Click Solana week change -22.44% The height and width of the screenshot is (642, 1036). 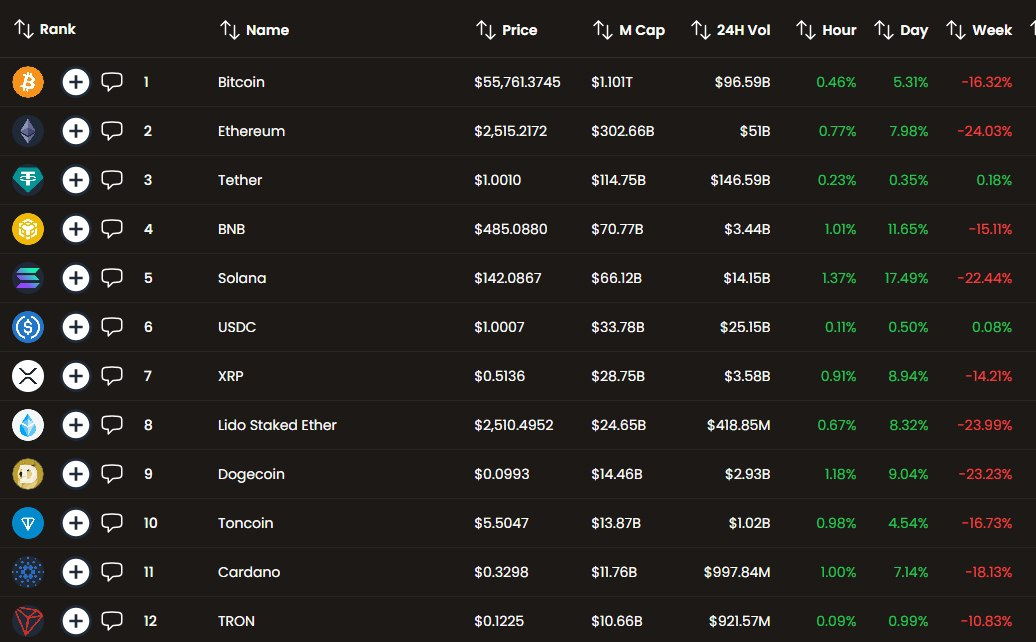(984, 278)
